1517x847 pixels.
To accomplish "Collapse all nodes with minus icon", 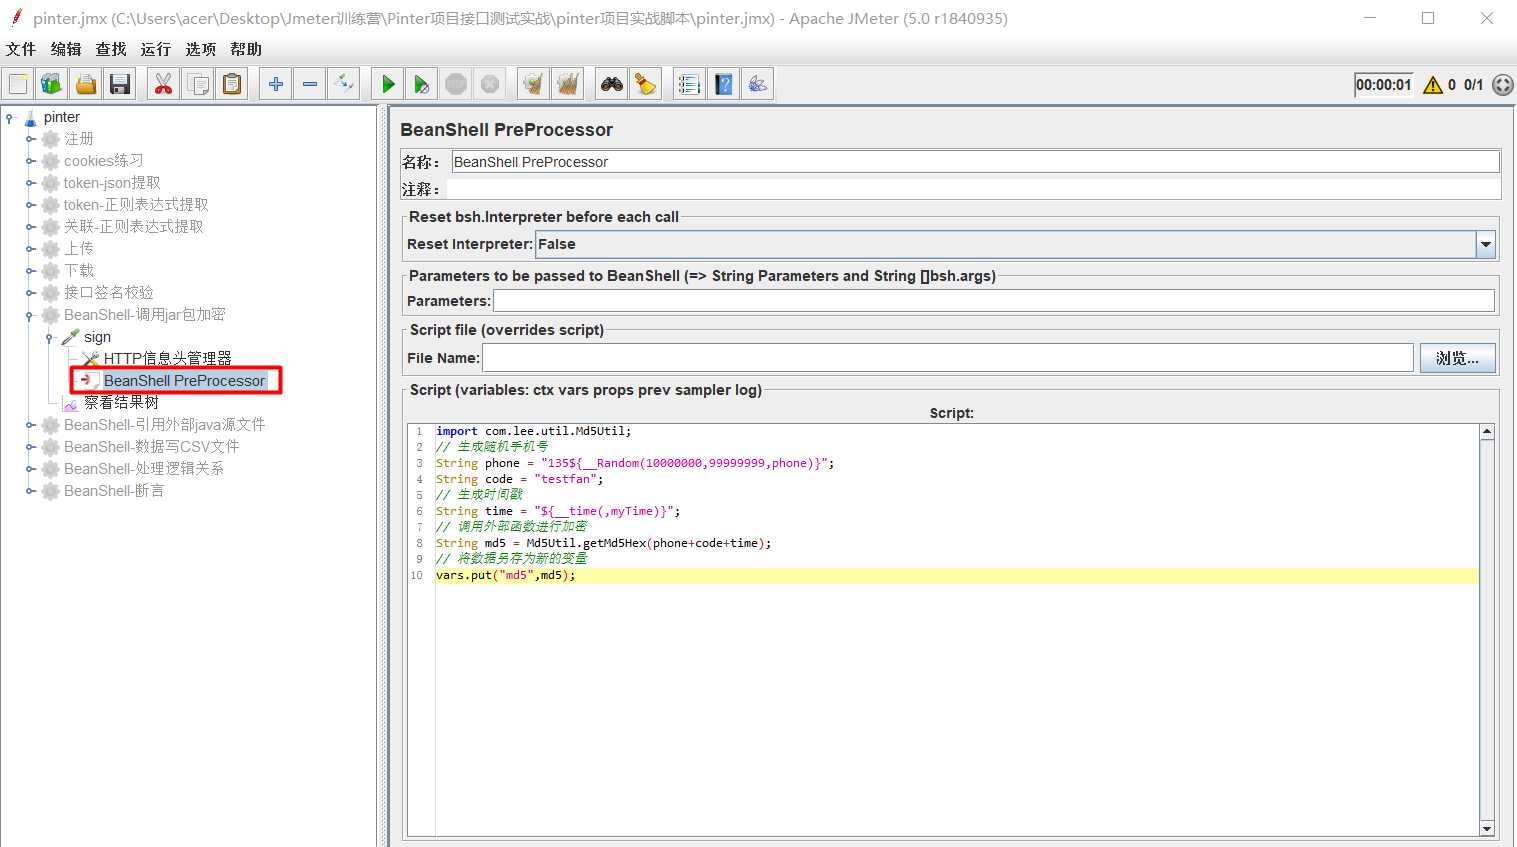I will coord(310,84).
